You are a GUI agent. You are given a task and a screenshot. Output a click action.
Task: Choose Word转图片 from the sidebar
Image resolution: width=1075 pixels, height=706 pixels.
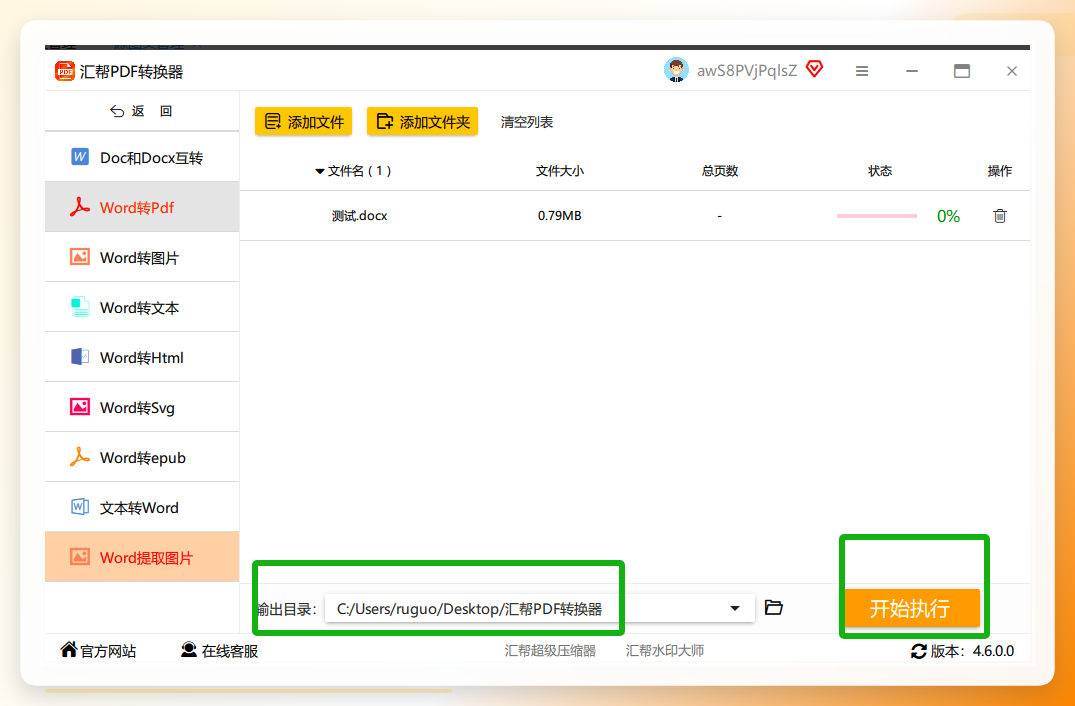click(142, 257)
